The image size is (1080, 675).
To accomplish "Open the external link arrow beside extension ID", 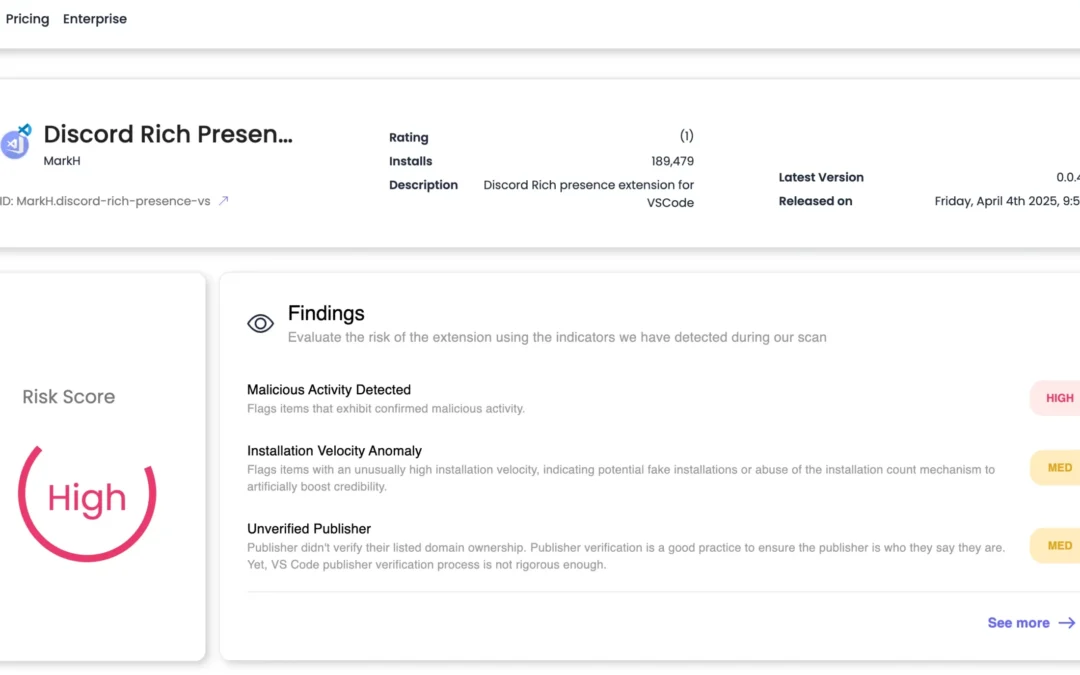I will pyautogui.click(x=223, y=201).
